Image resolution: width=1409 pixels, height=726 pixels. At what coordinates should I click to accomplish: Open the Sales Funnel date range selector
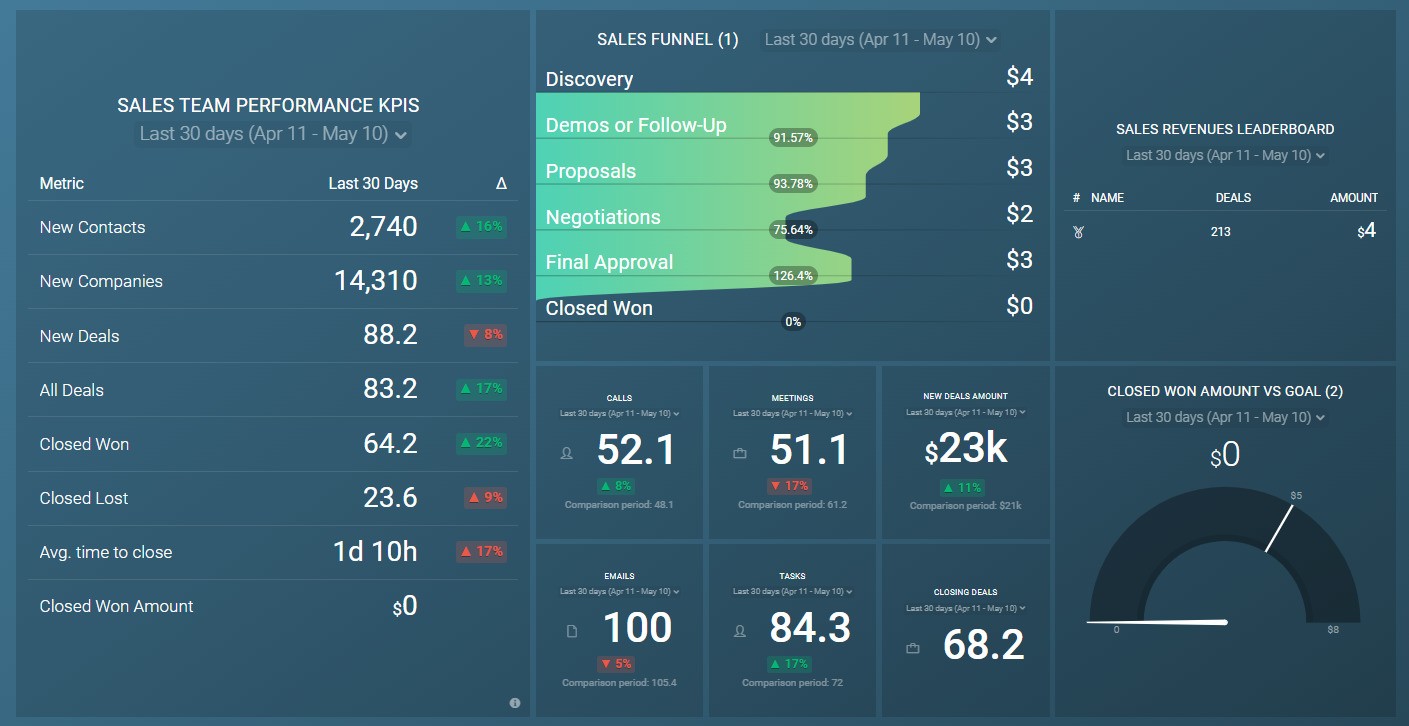tap(879, 39)
